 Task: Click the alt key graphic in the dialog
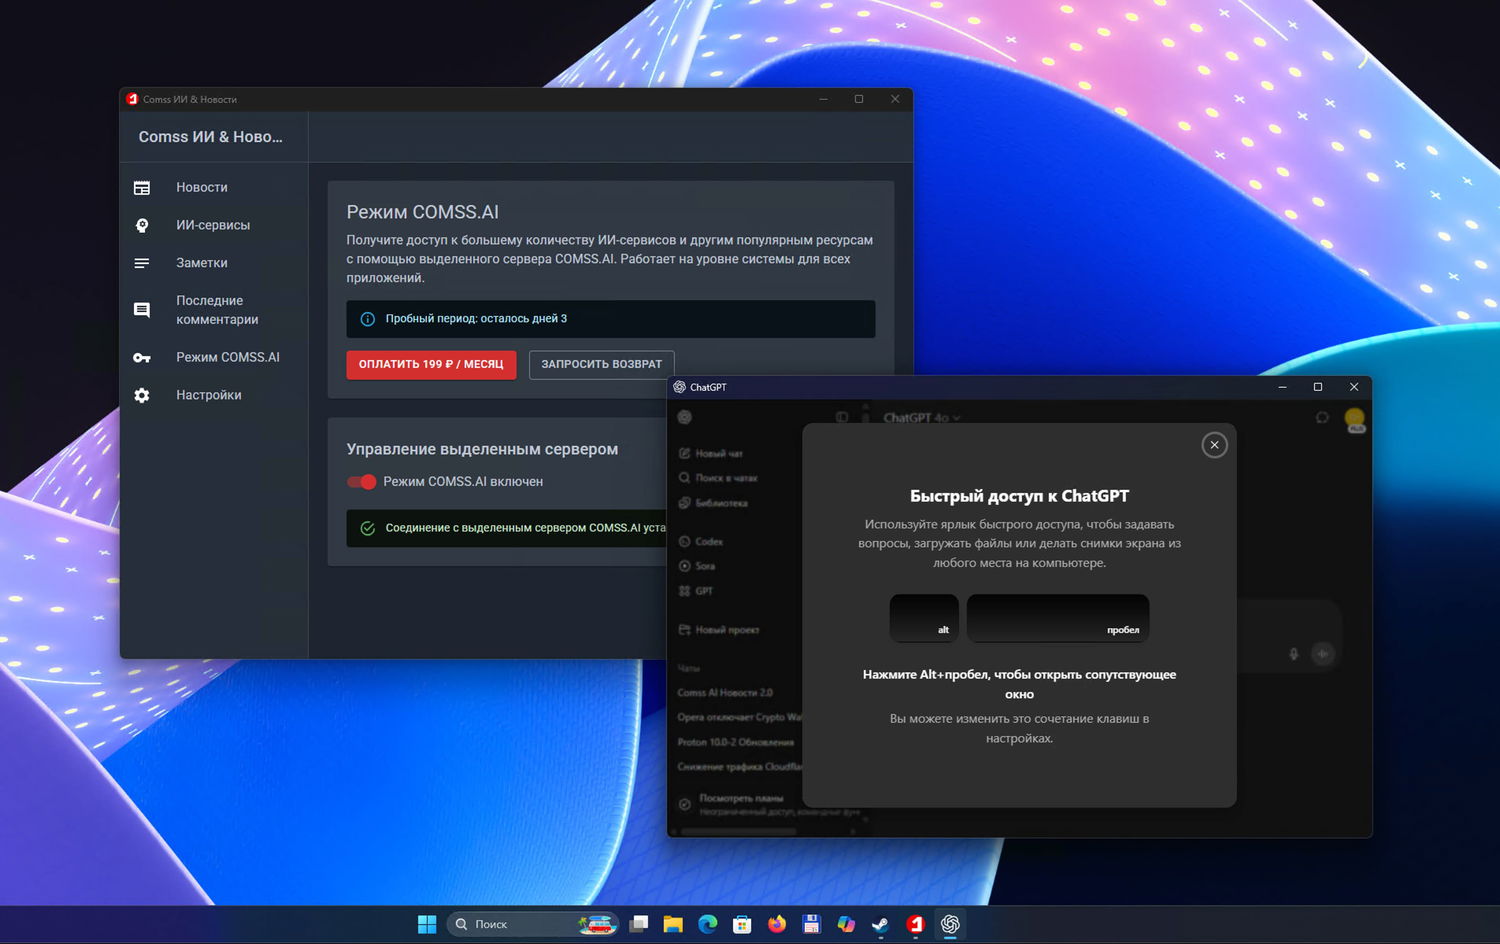tap(924, 617)
